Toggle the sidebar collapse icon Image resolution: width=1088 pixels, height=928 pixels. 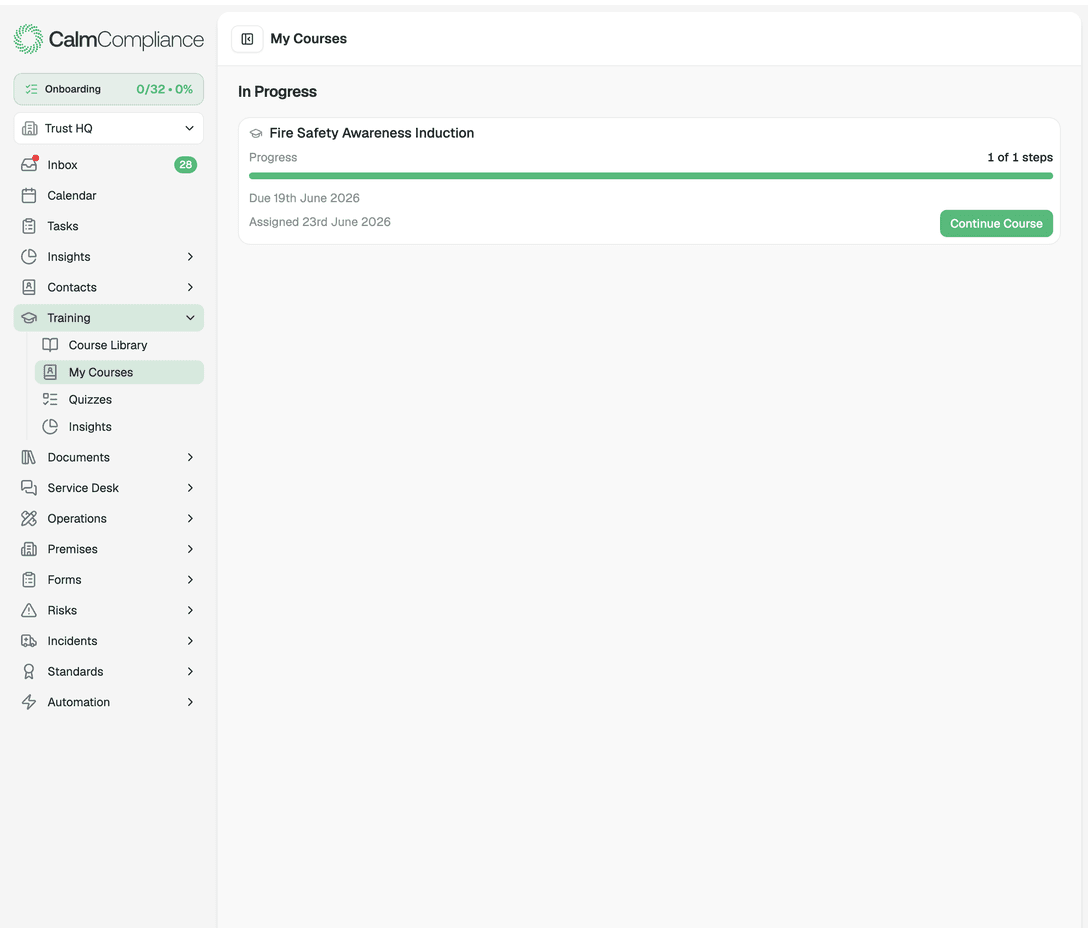pyautogui.click(x=247, y=39)
